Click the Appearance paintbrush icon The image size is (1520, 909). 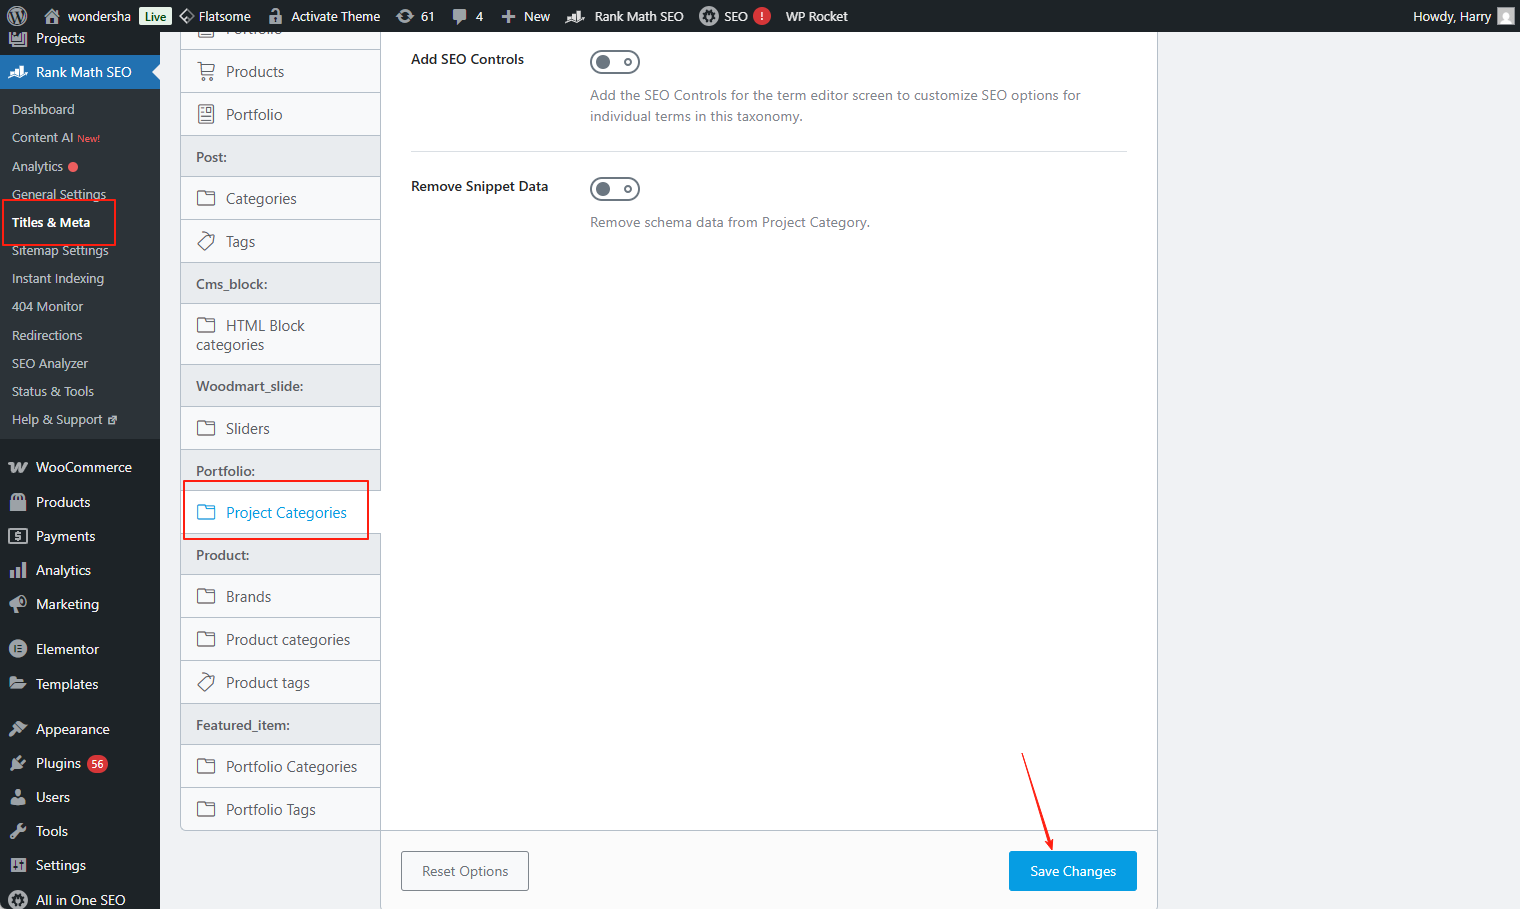coord(18,729)
